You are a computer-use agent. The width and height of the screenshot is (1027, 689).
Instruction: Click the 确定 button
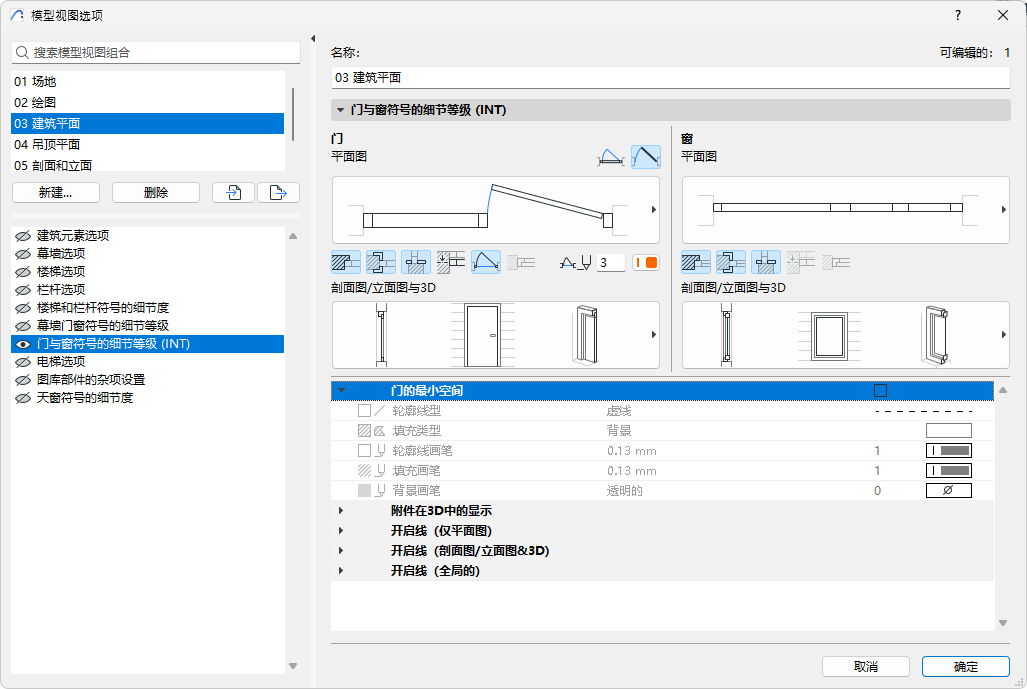pyautogui.click(x=965, y=666)
